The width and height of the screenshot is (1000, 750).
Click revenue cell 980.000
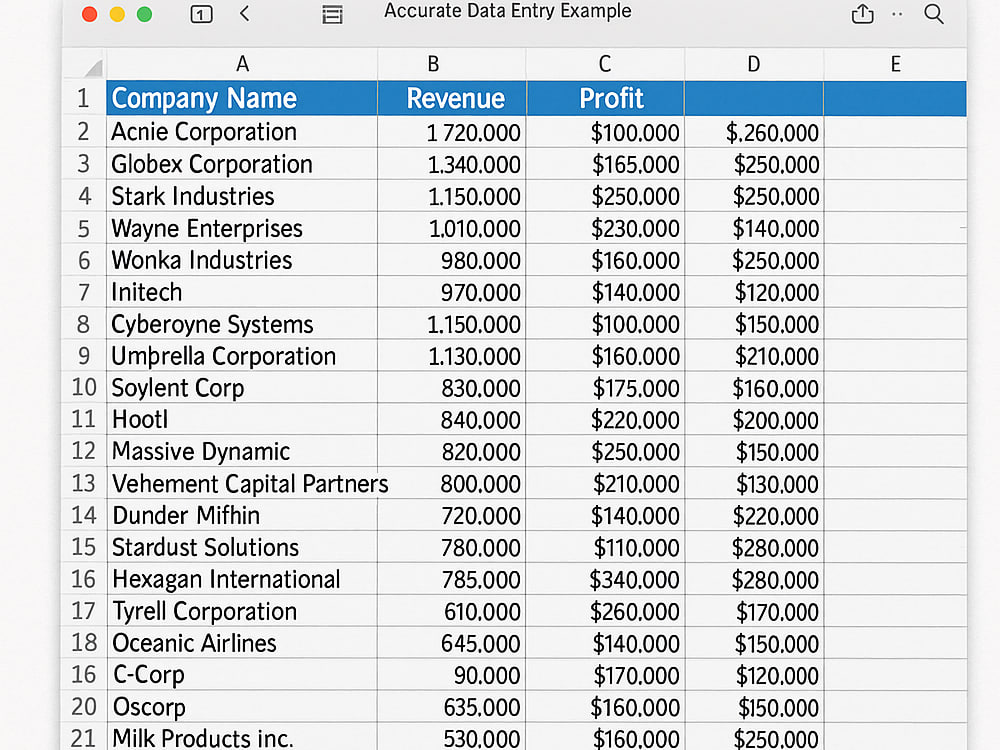click(452, 260)
